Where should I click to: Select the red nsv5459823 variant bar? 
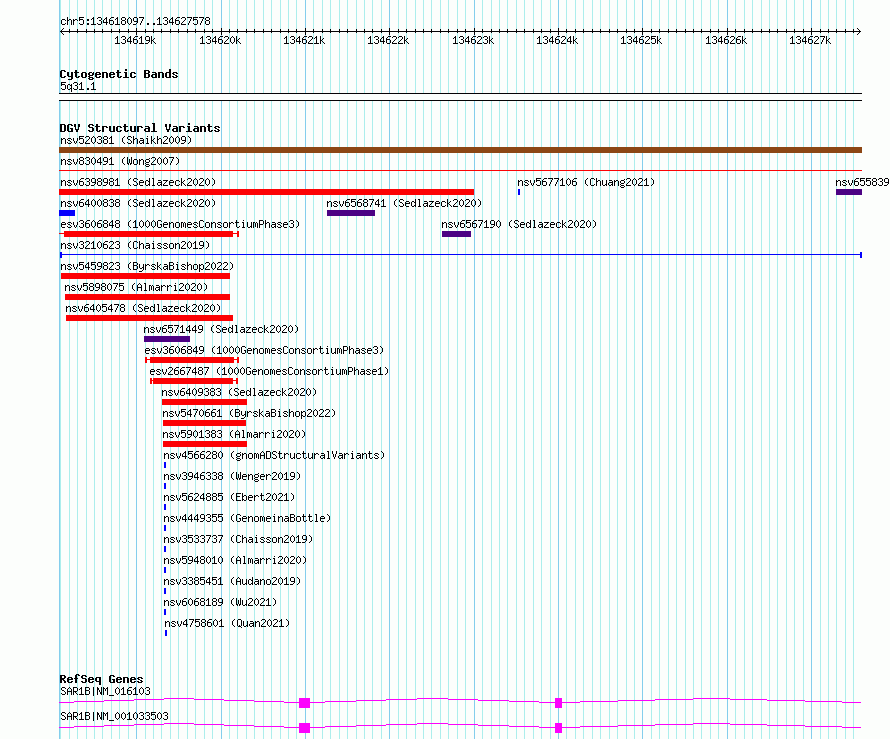coord(145,276)
